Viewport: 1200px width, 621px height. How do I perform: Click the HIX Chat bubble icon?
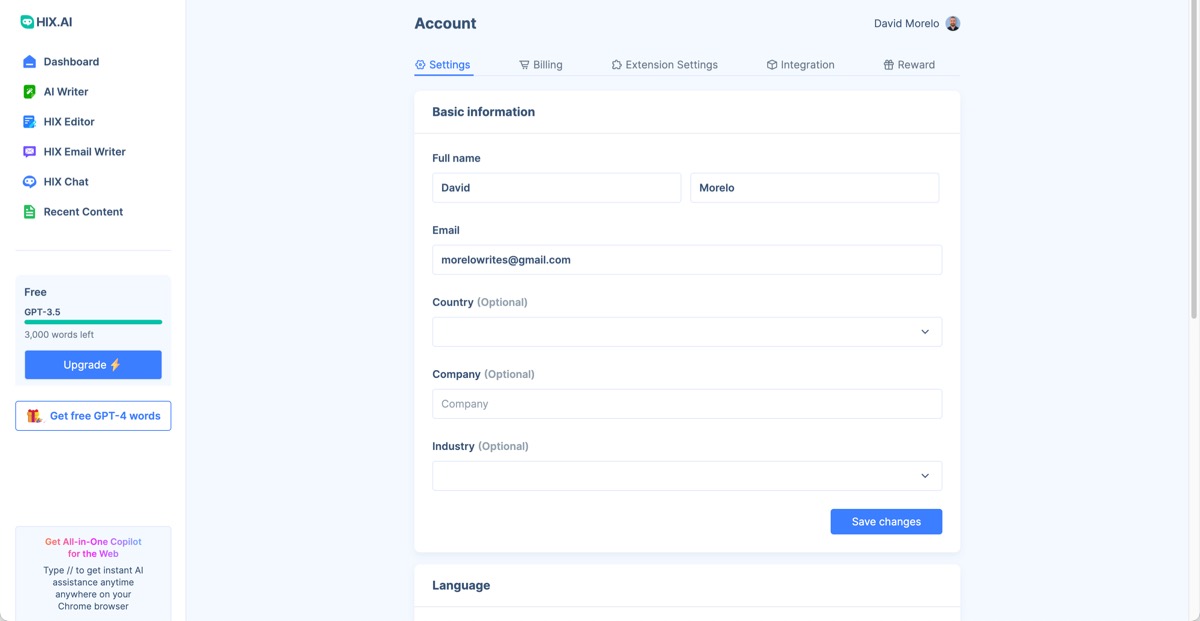point(29,182)
